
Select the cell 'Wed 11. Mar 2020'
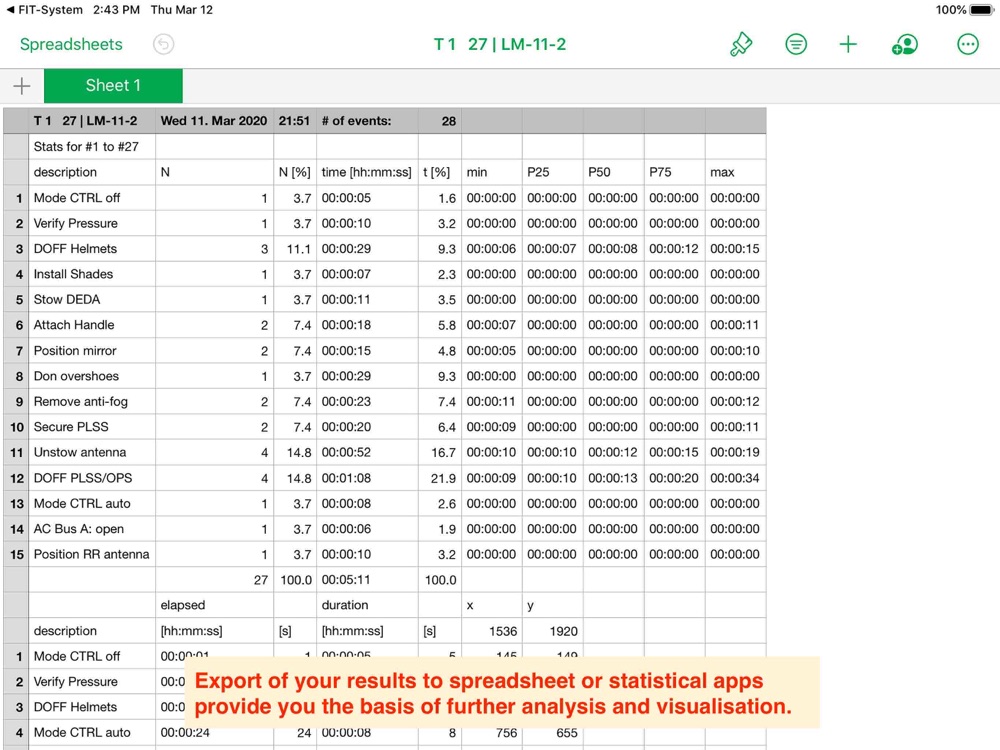[x=214, y=121]
